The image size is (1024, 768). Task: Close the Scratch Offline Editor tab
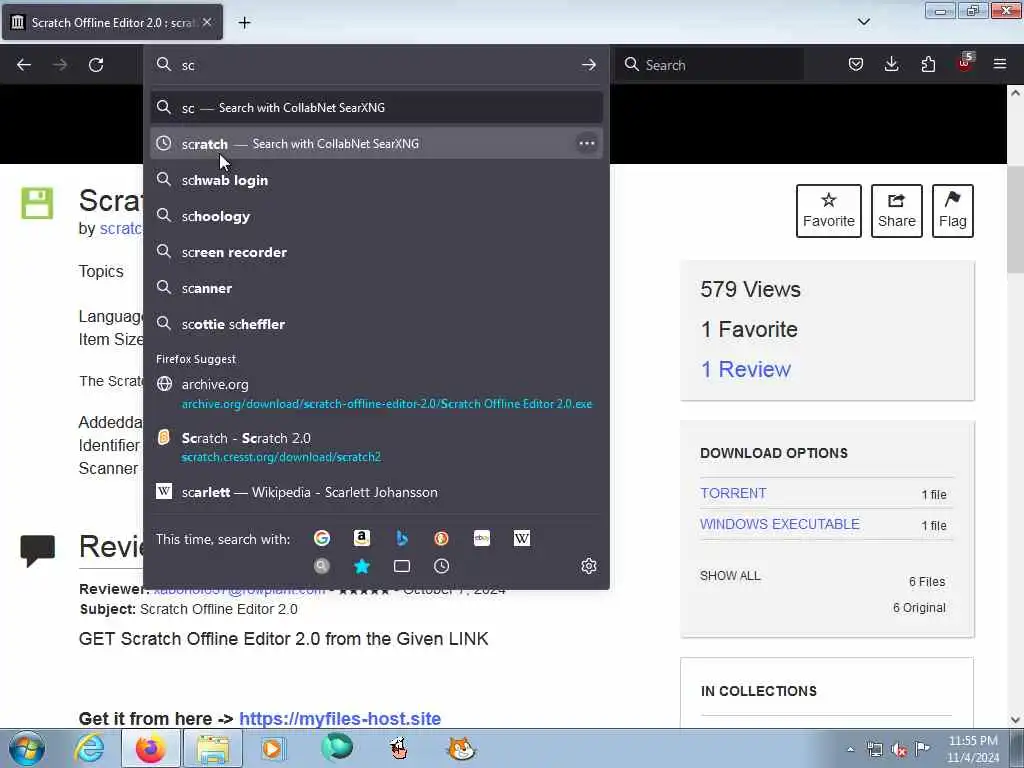(207, 22)
